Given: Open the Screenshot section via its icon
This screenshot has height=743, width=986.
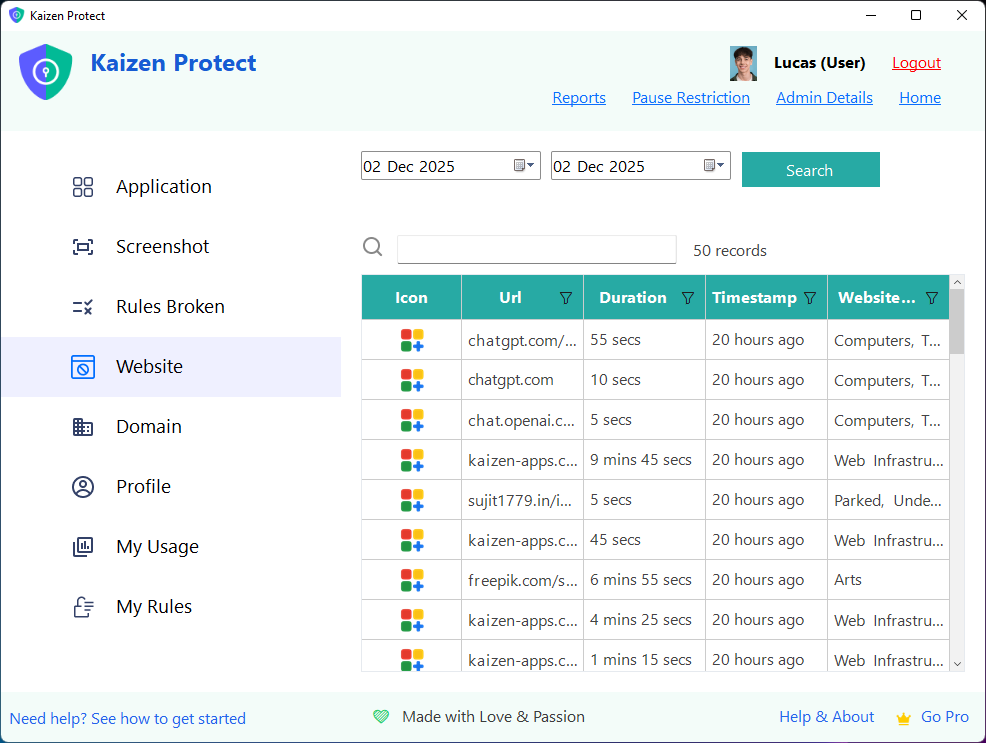Looking at the screenshot, I should coord(82,246).
